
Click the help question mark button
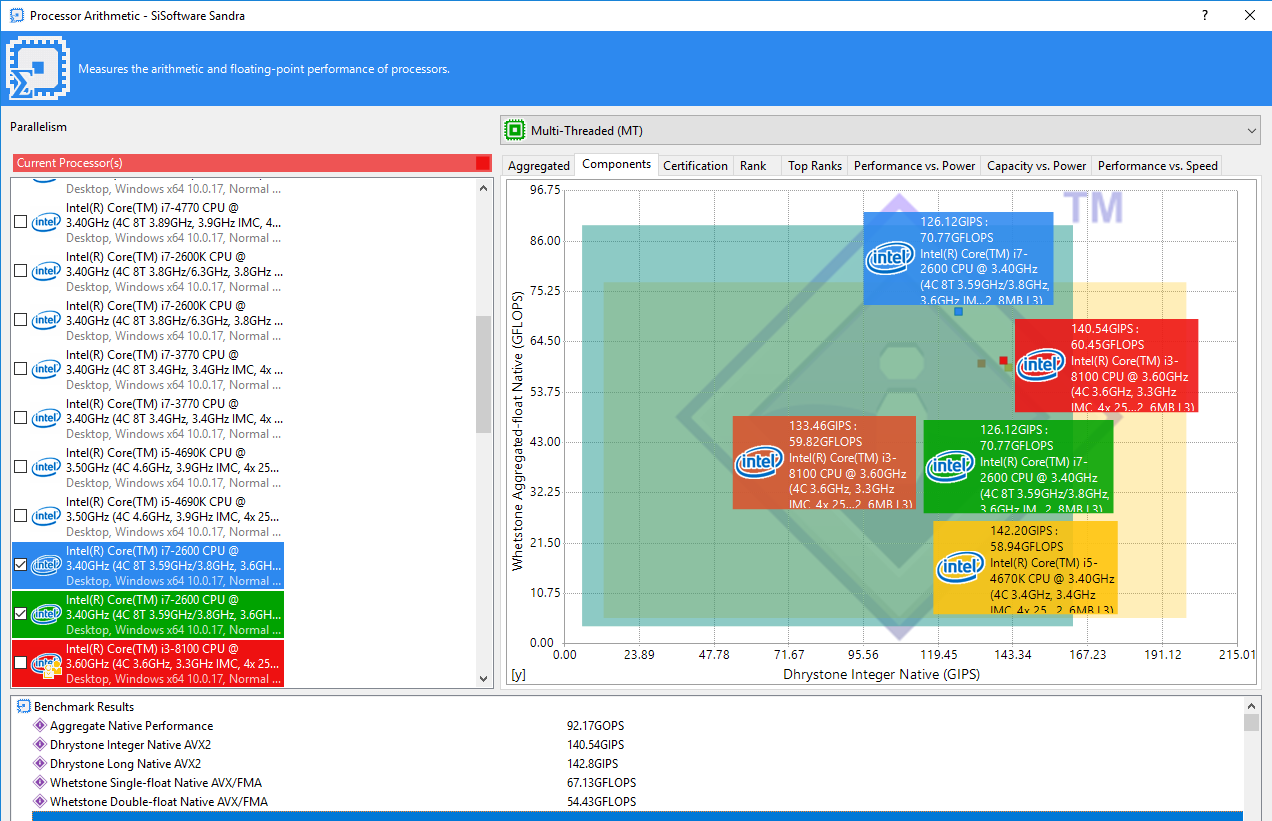(1205, 15)
